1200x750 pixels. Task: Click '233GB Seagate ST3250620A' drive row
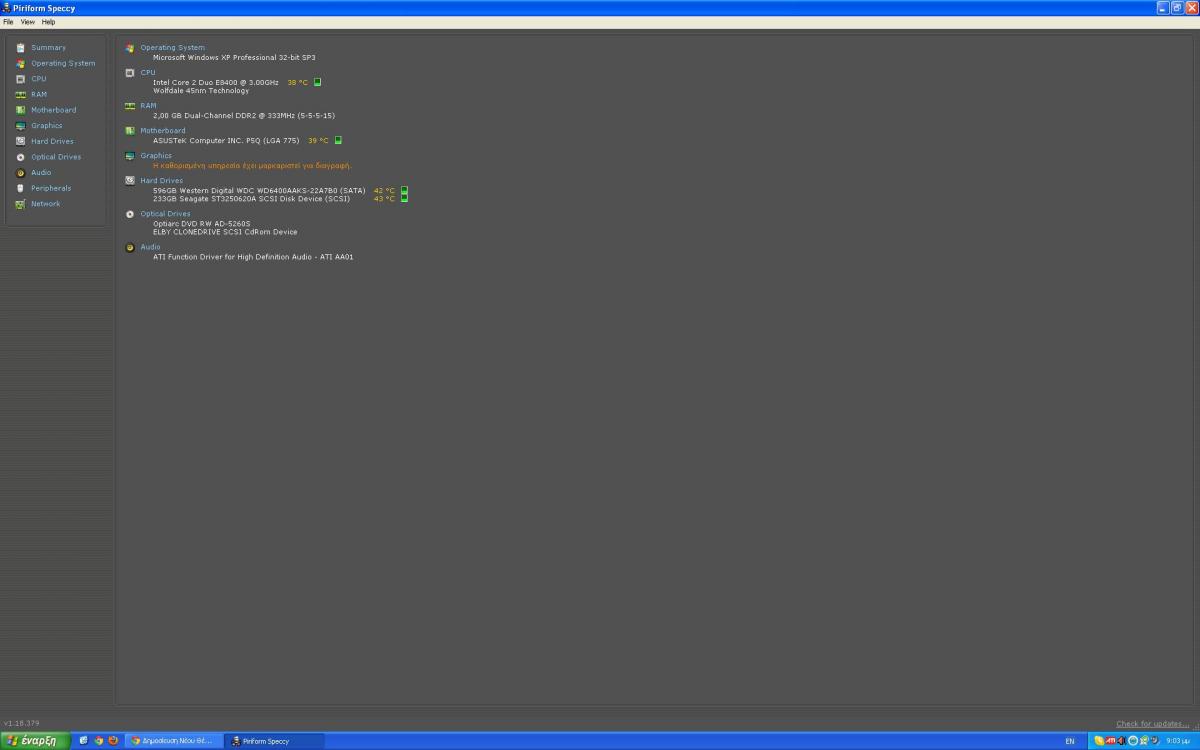(251, 198)
